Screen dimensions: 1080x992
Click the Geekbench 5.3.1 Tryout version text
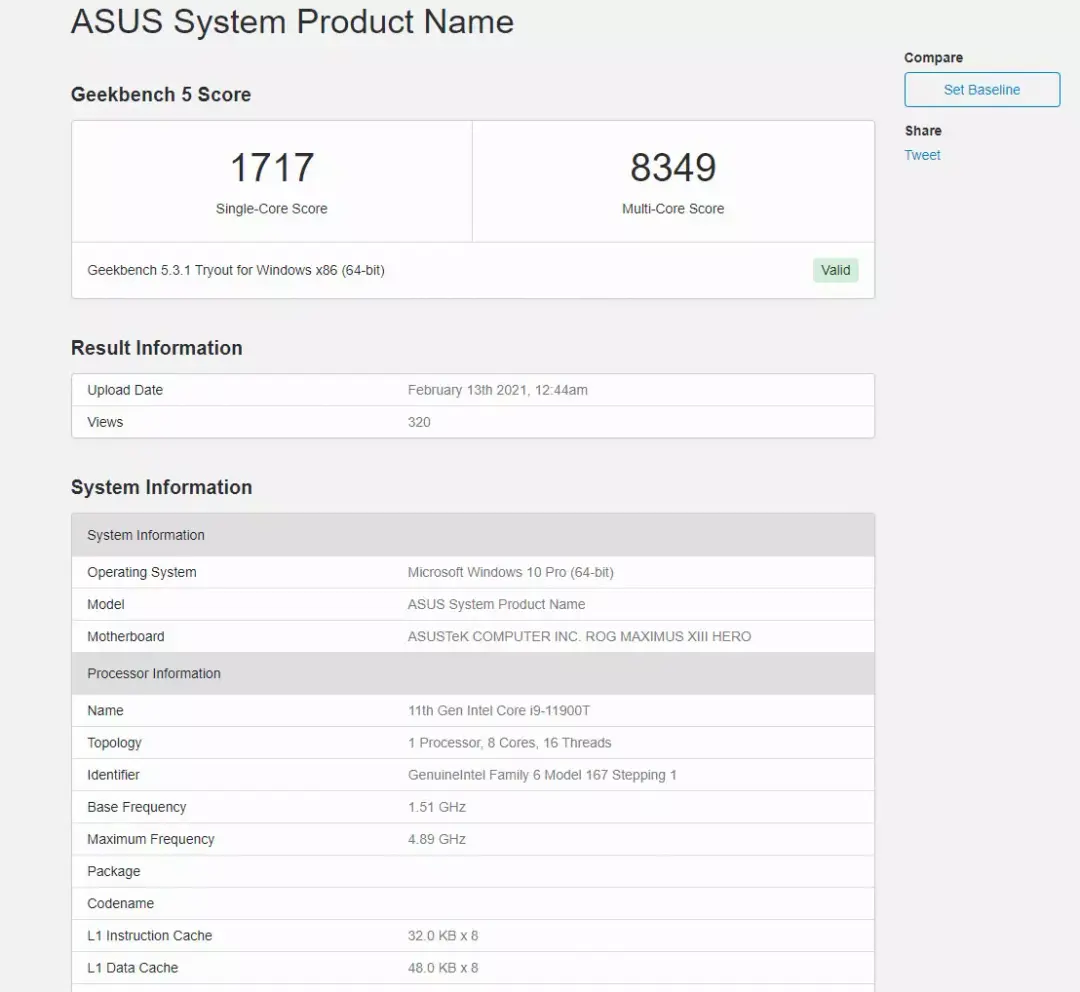tap(236, 270)
